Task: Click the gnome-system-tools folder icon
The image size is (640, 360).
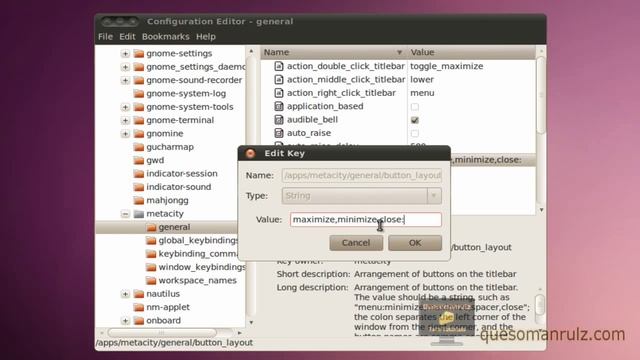Action: pyautogui.click(x=139, y=107)
